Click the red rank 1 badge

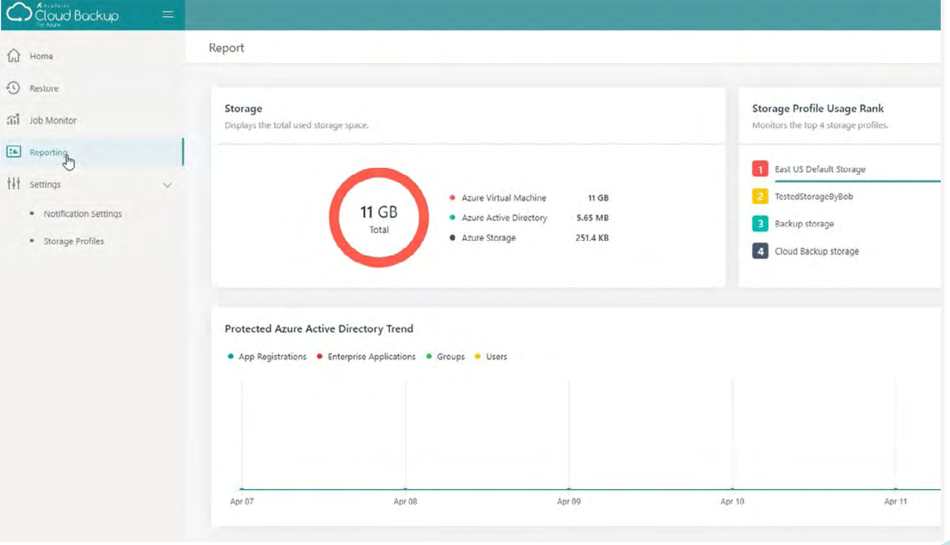(760, 168)
